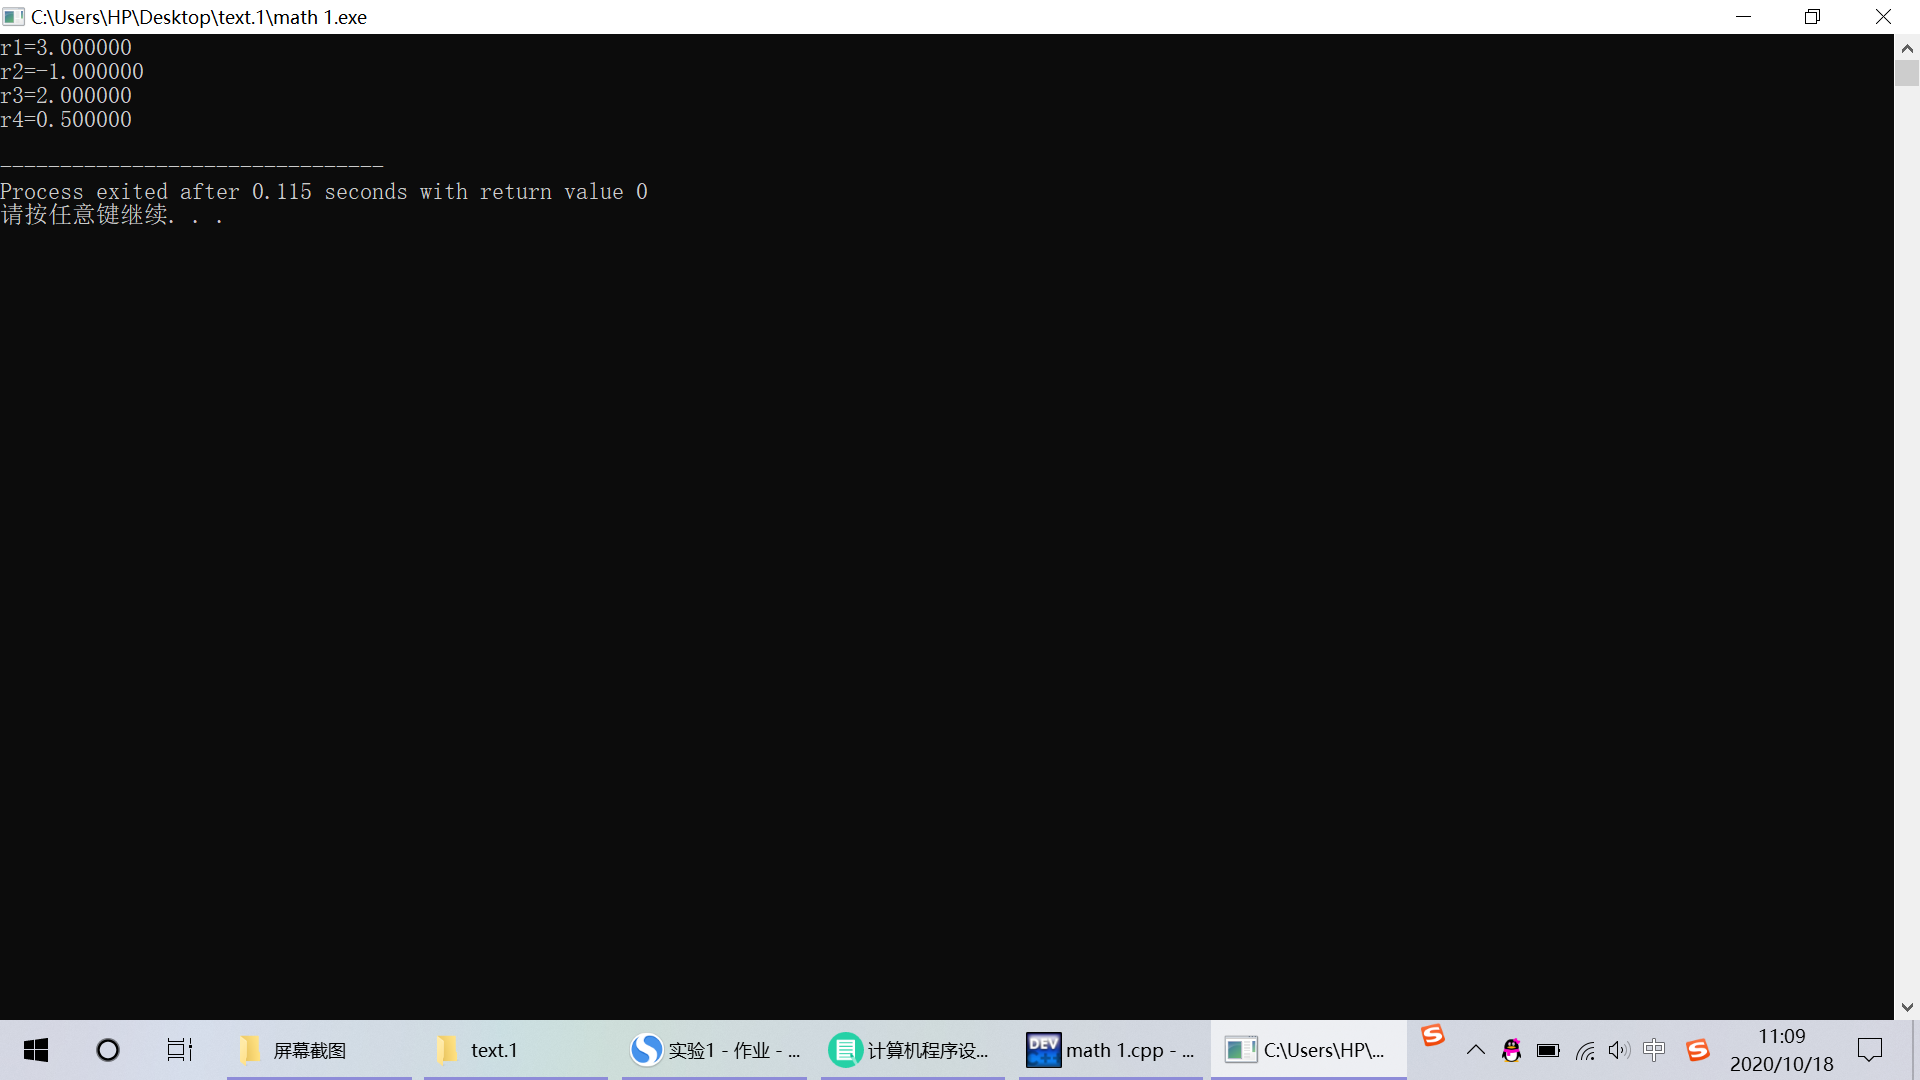Switch to math 1.cpp Dev-C++ window
The image size is (1920, 1080).
[1110, 1050]
